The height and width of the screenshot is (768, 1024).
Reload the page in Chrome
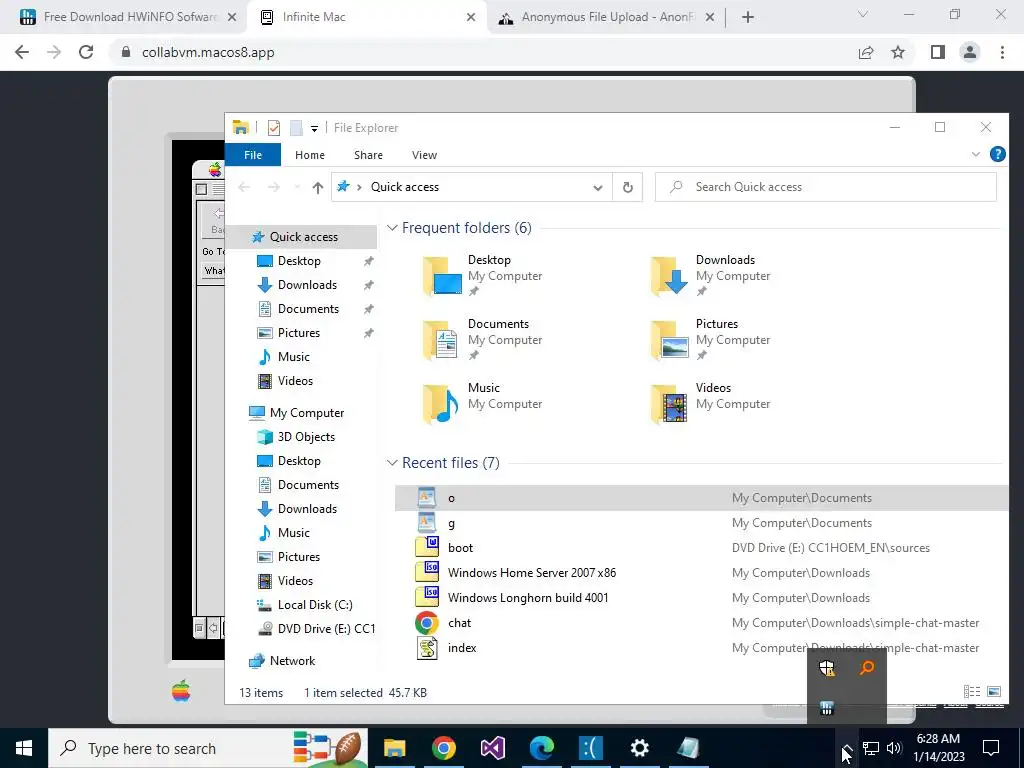(86, 52)
